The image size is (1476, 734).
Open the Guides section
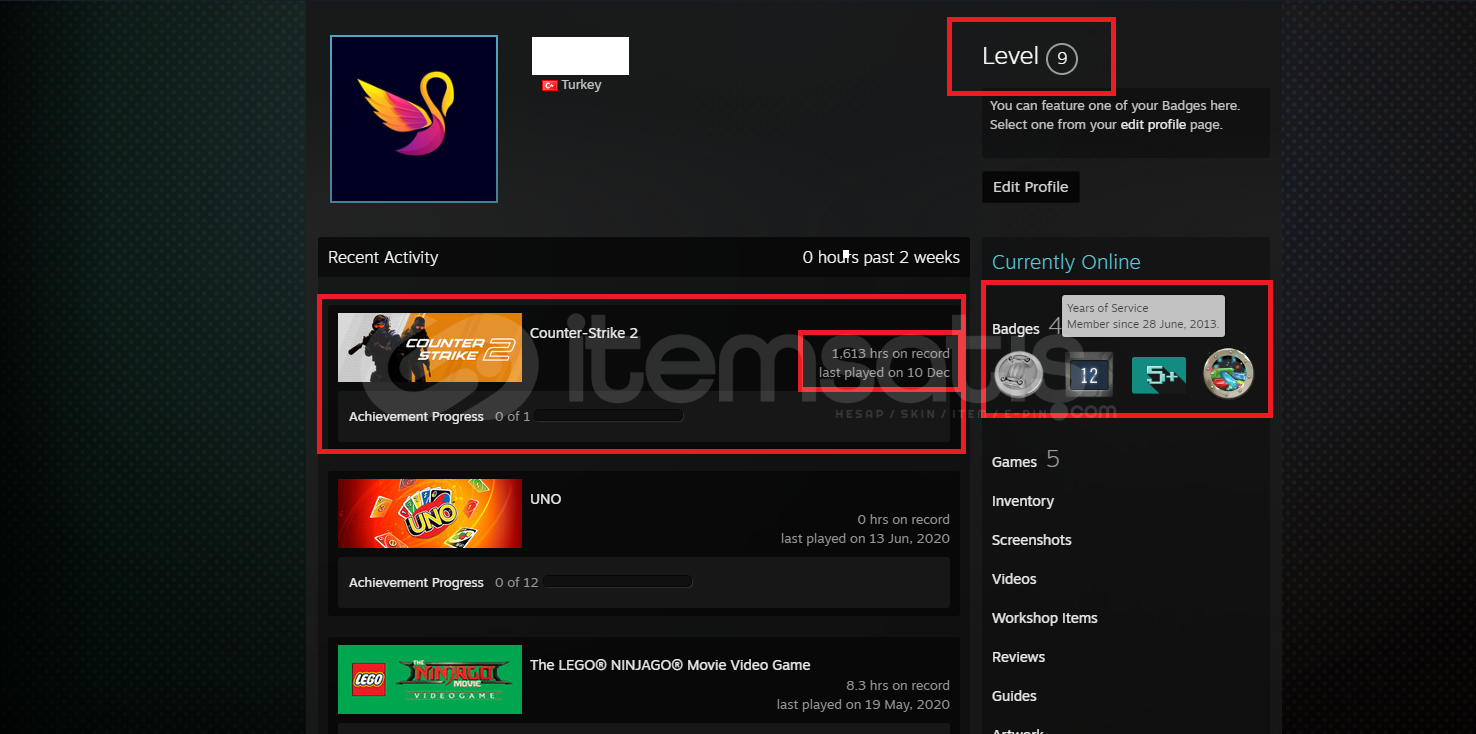(x=1014, y=696)
